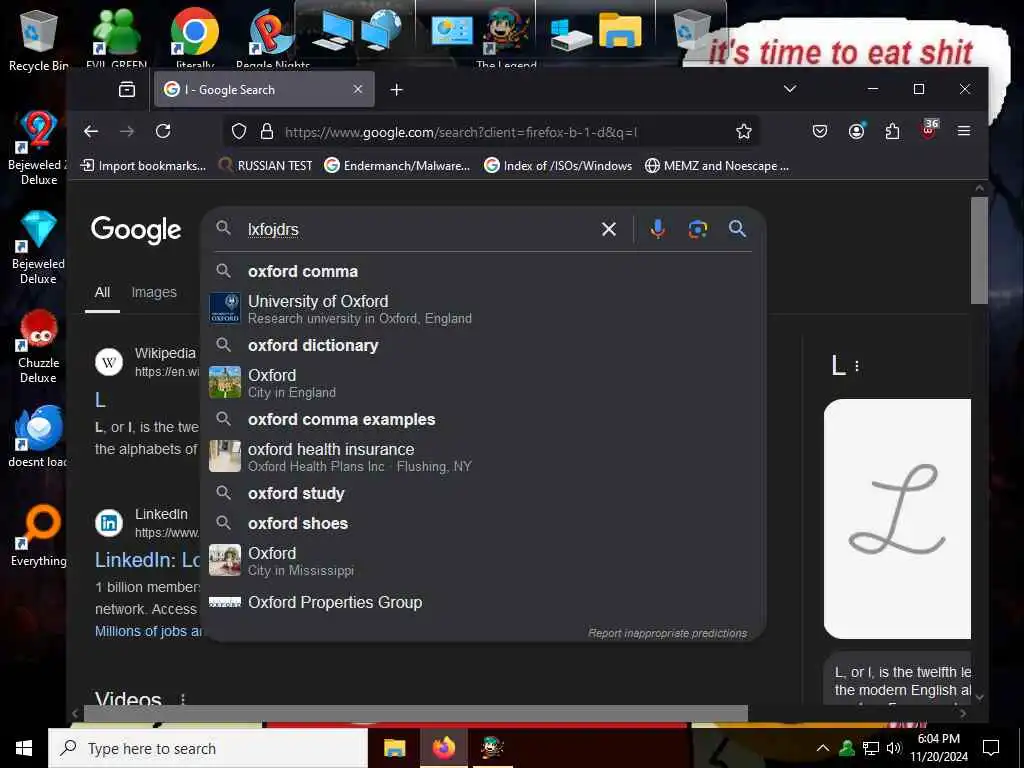The width and height of the screenshot is (1024, 768).
Task: Click the vertical page scrollbar thumb
Action: [x=979, y=250]
